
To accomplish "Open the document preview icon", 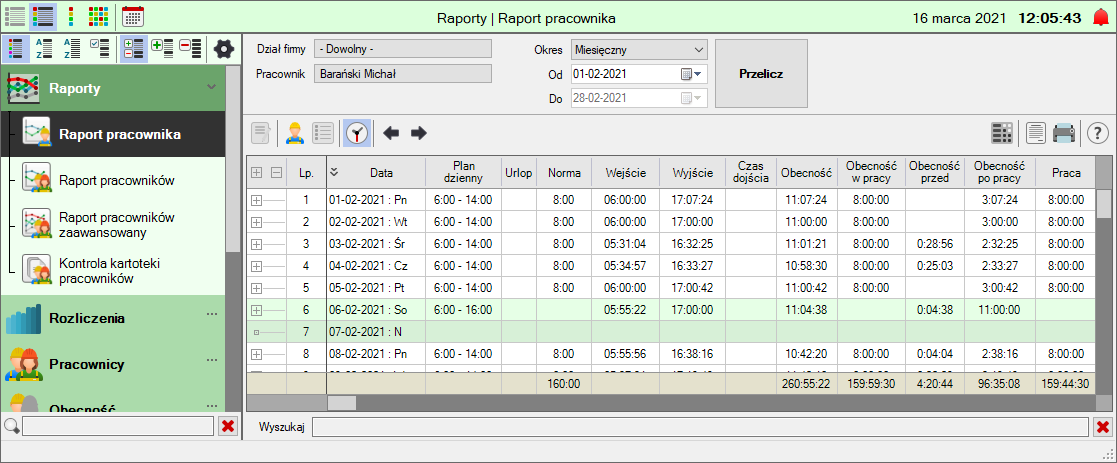I will coord(1036,132).
